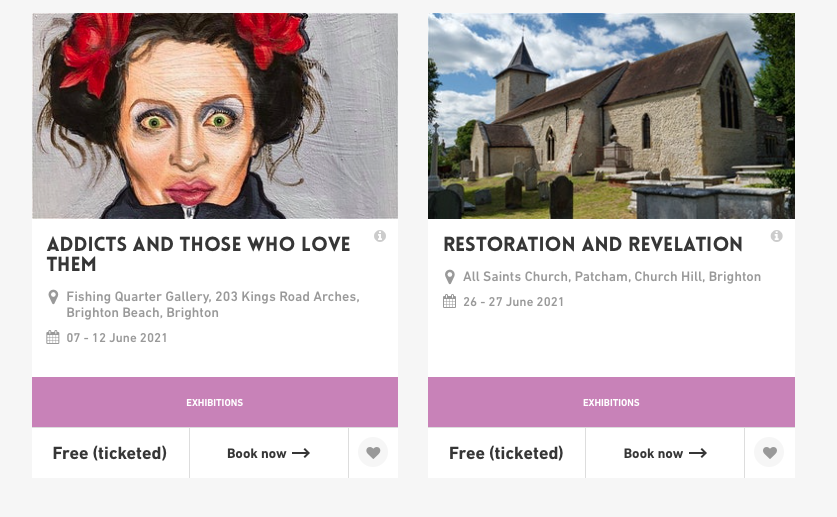The image size is (837, 517).
Task: Favorite the Addicts and Those Who Love Them event
Action: point(373,453)
